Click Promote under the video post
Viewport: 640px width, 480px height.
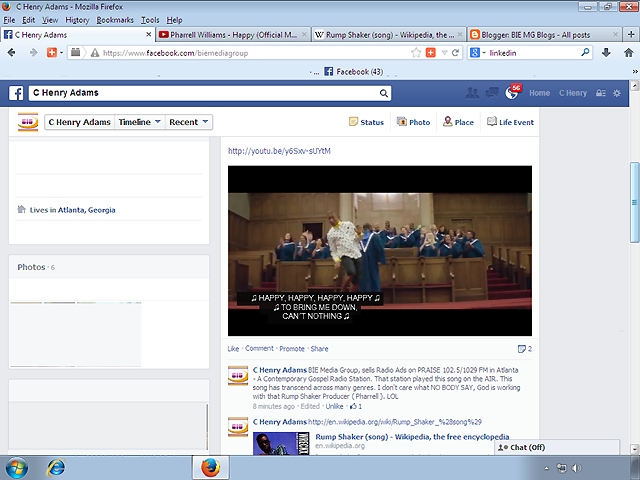click(x=292, y=349)
